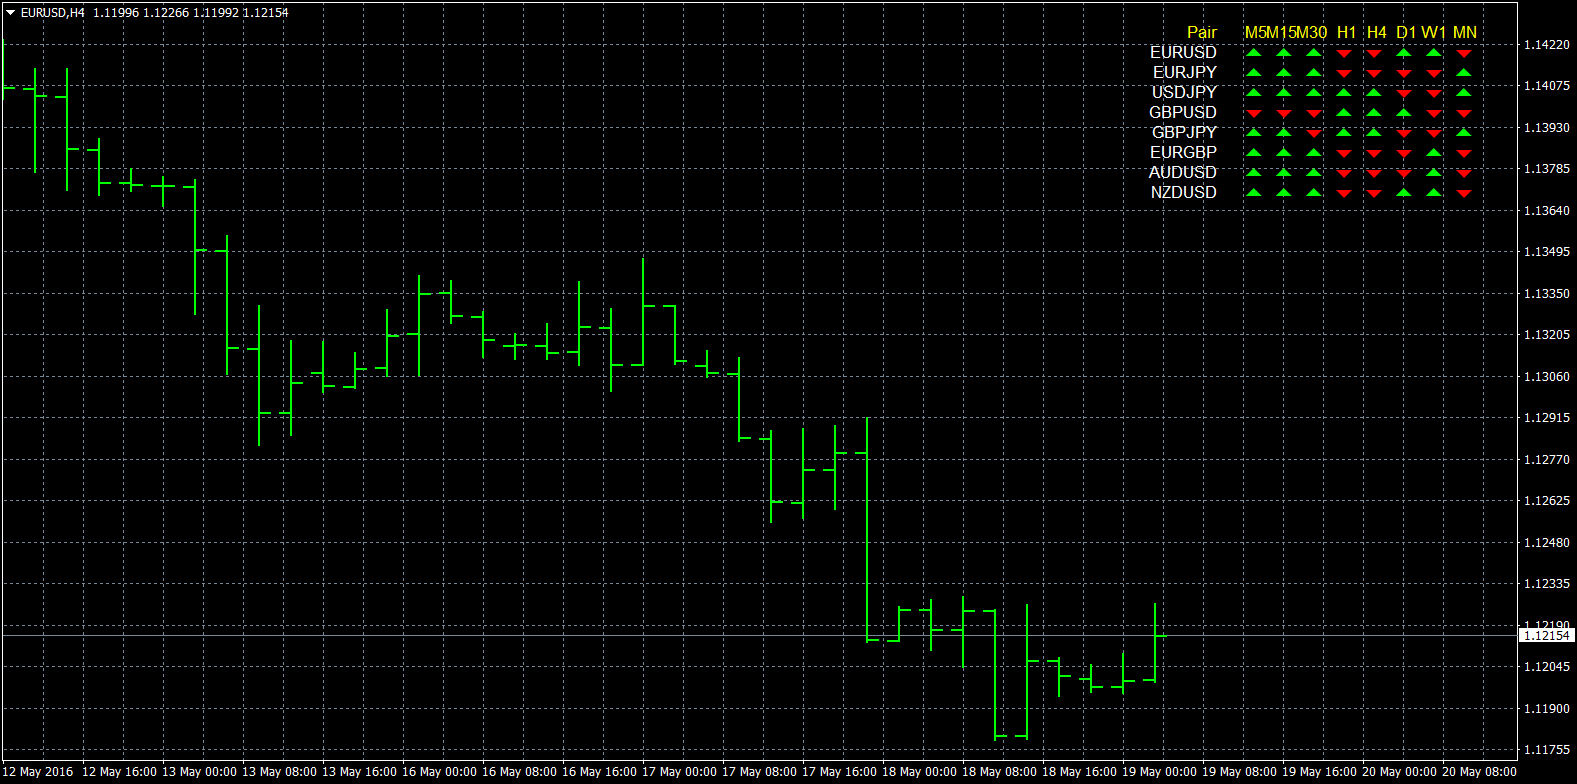
Task: Click the 12 May 2016 date label
Action: 38,772
